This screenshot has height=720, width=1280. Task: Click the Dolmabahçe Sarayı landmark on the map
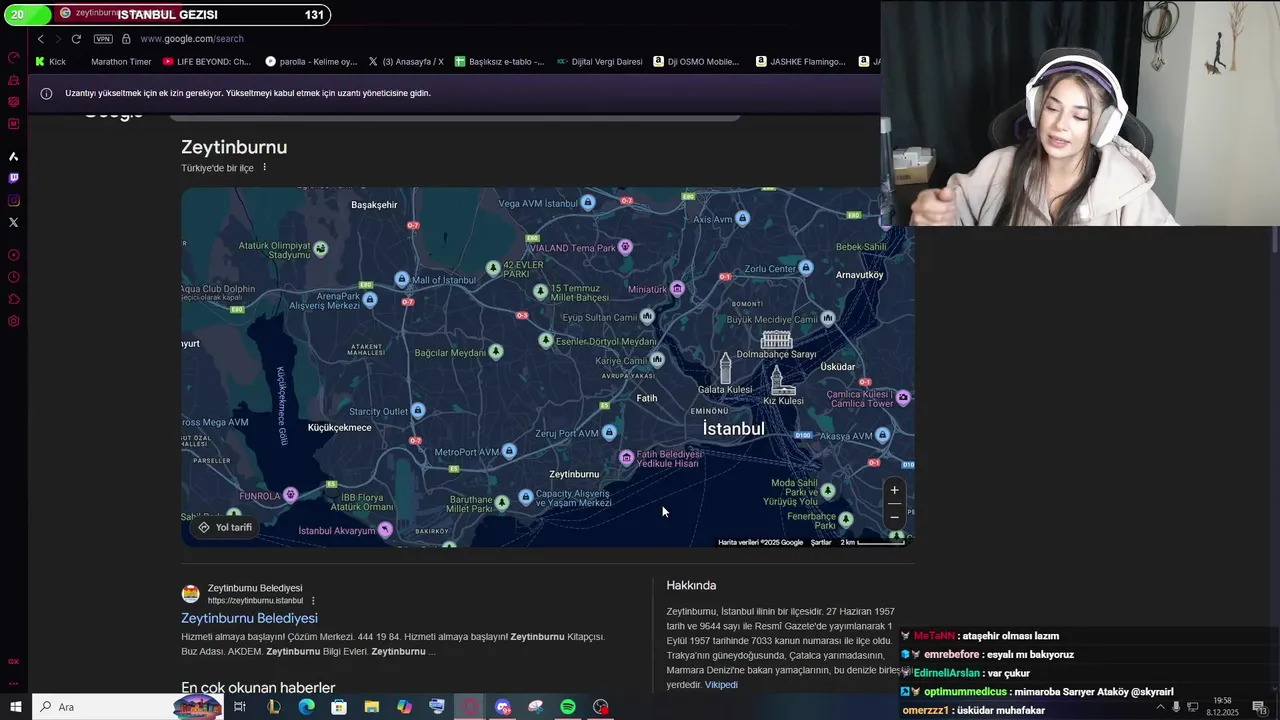click(776, 343)
